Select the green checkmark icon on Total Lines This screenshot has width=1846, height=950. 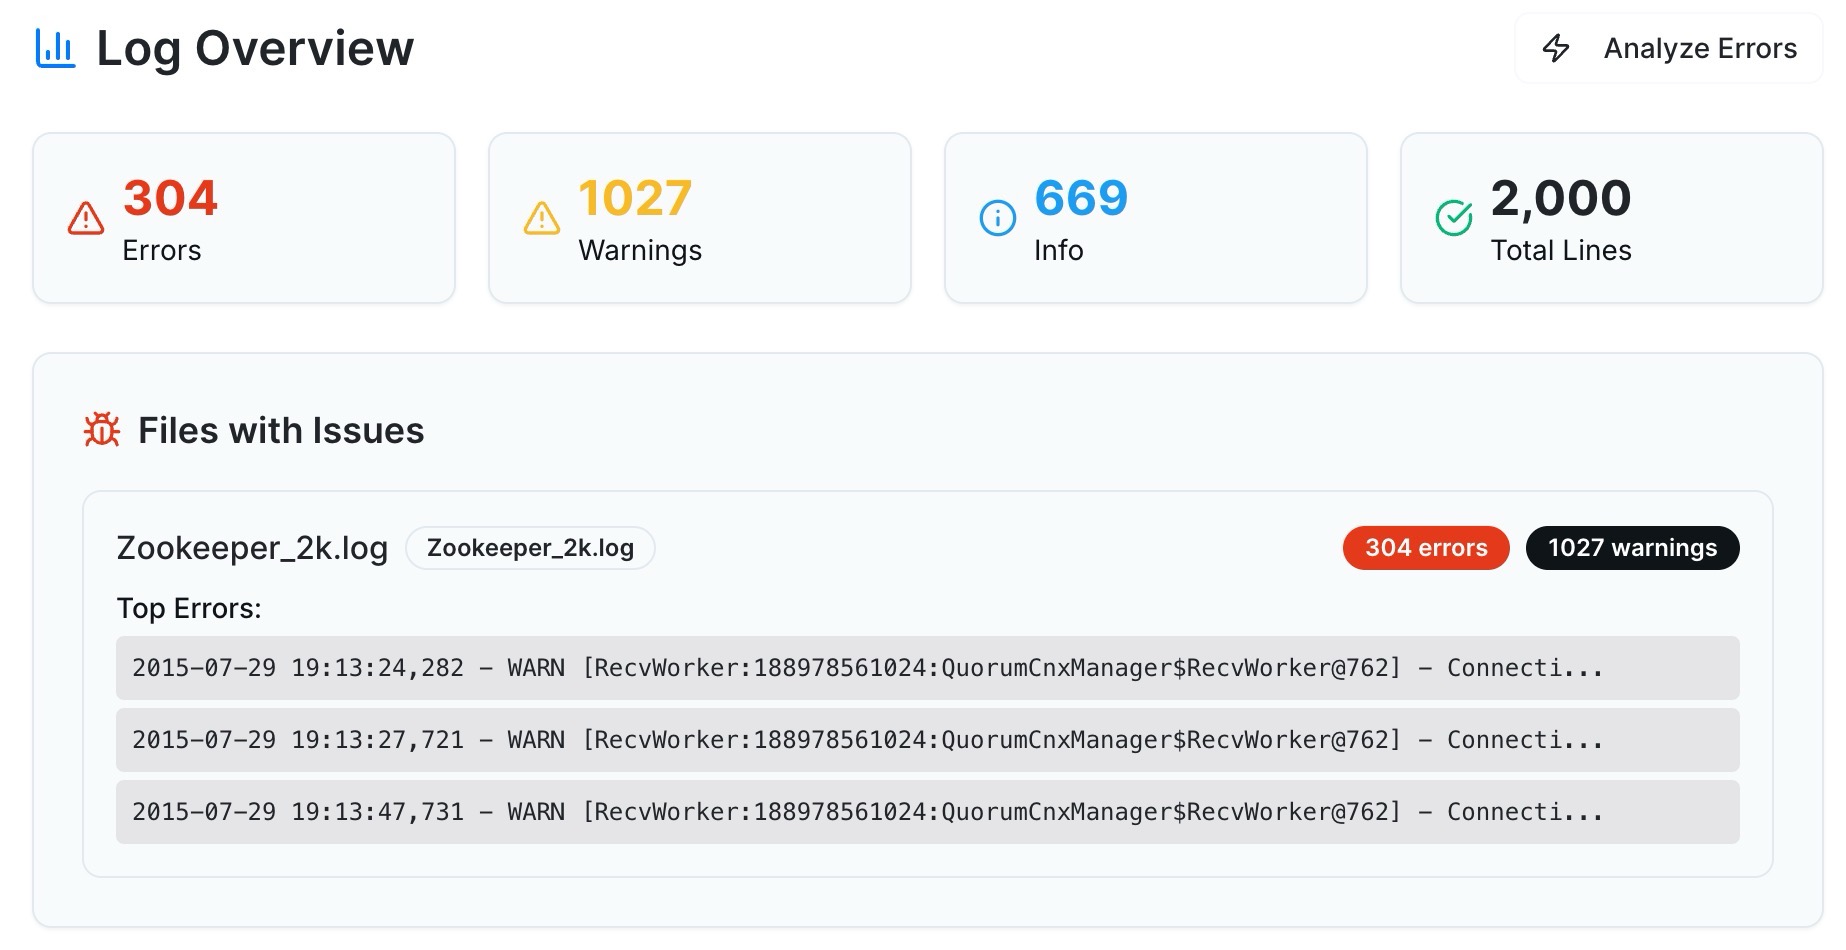[x=1455, y=216]
